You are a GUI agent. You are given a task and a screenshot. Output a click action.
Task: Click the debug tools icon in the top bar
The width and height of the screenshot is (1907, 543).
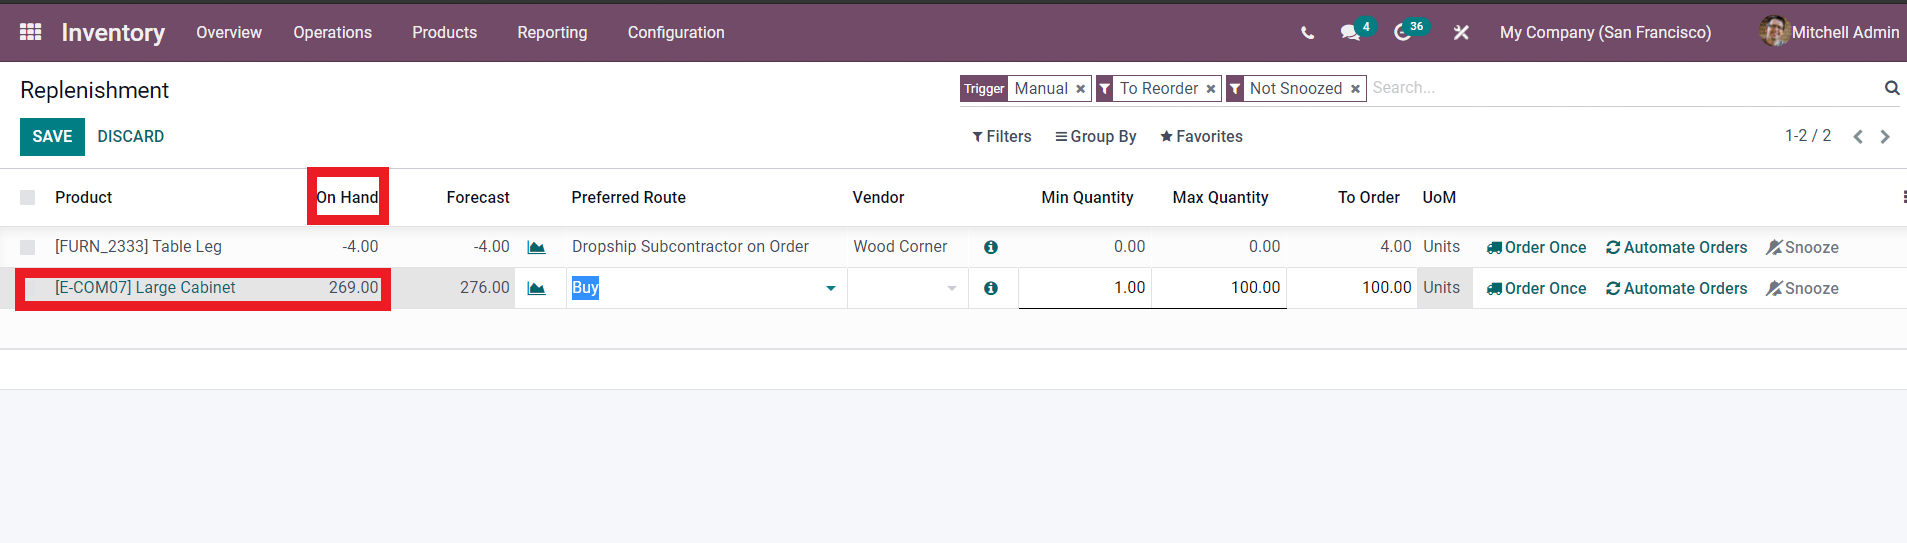pyautogui.click(x=1461, y=33)
